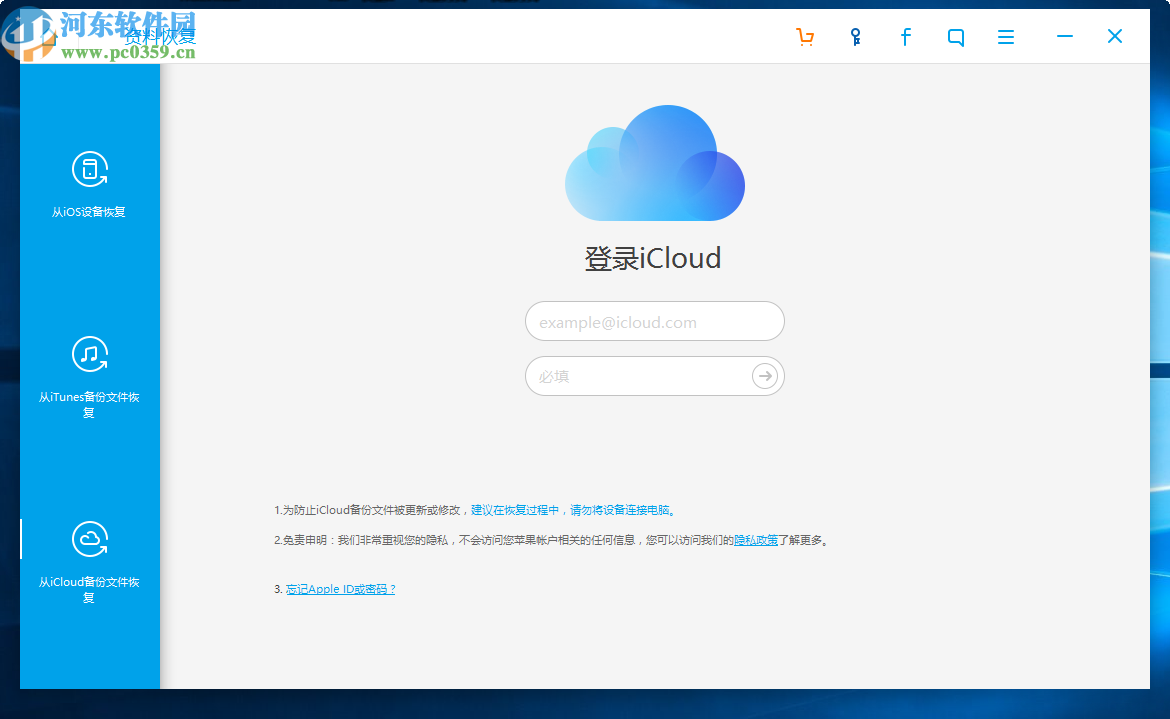This screenshot has width=1170, height=719.
Task: Open the hamburger menu icon
Action: pyautogui.click(x=1005, y=36)
